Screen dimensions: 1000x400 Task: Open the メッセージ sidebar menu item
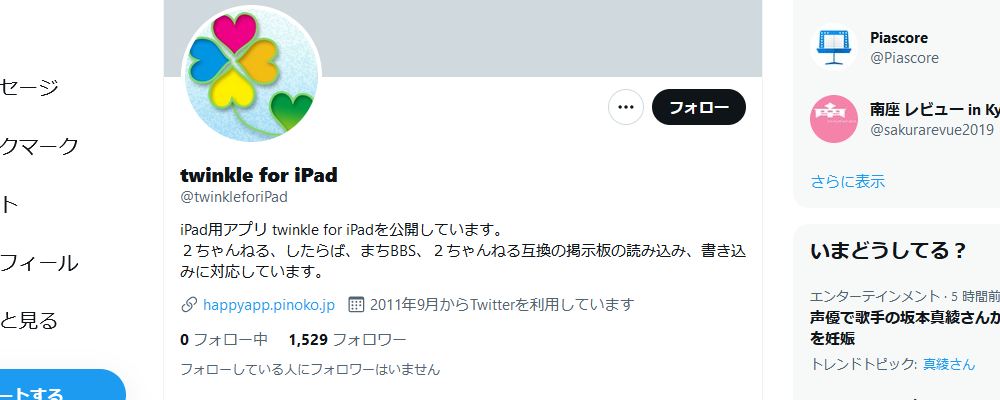[x=29, y=87]
